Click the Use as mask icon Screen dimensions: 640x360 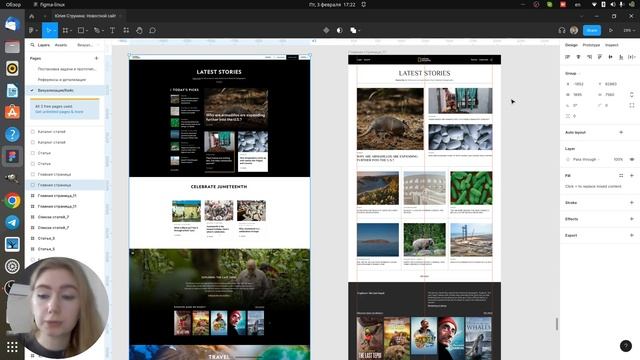pos(339,30)
